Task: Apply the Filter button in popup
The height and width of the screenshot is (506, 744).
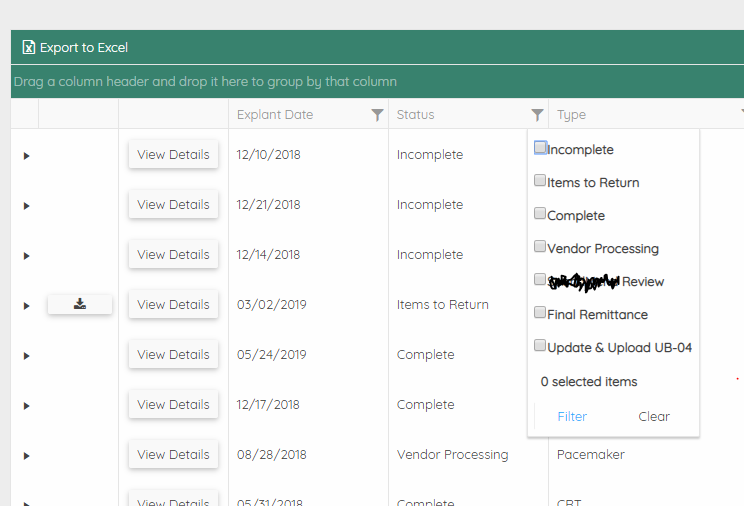Action: pyautogui.click(x=572, y=416)
